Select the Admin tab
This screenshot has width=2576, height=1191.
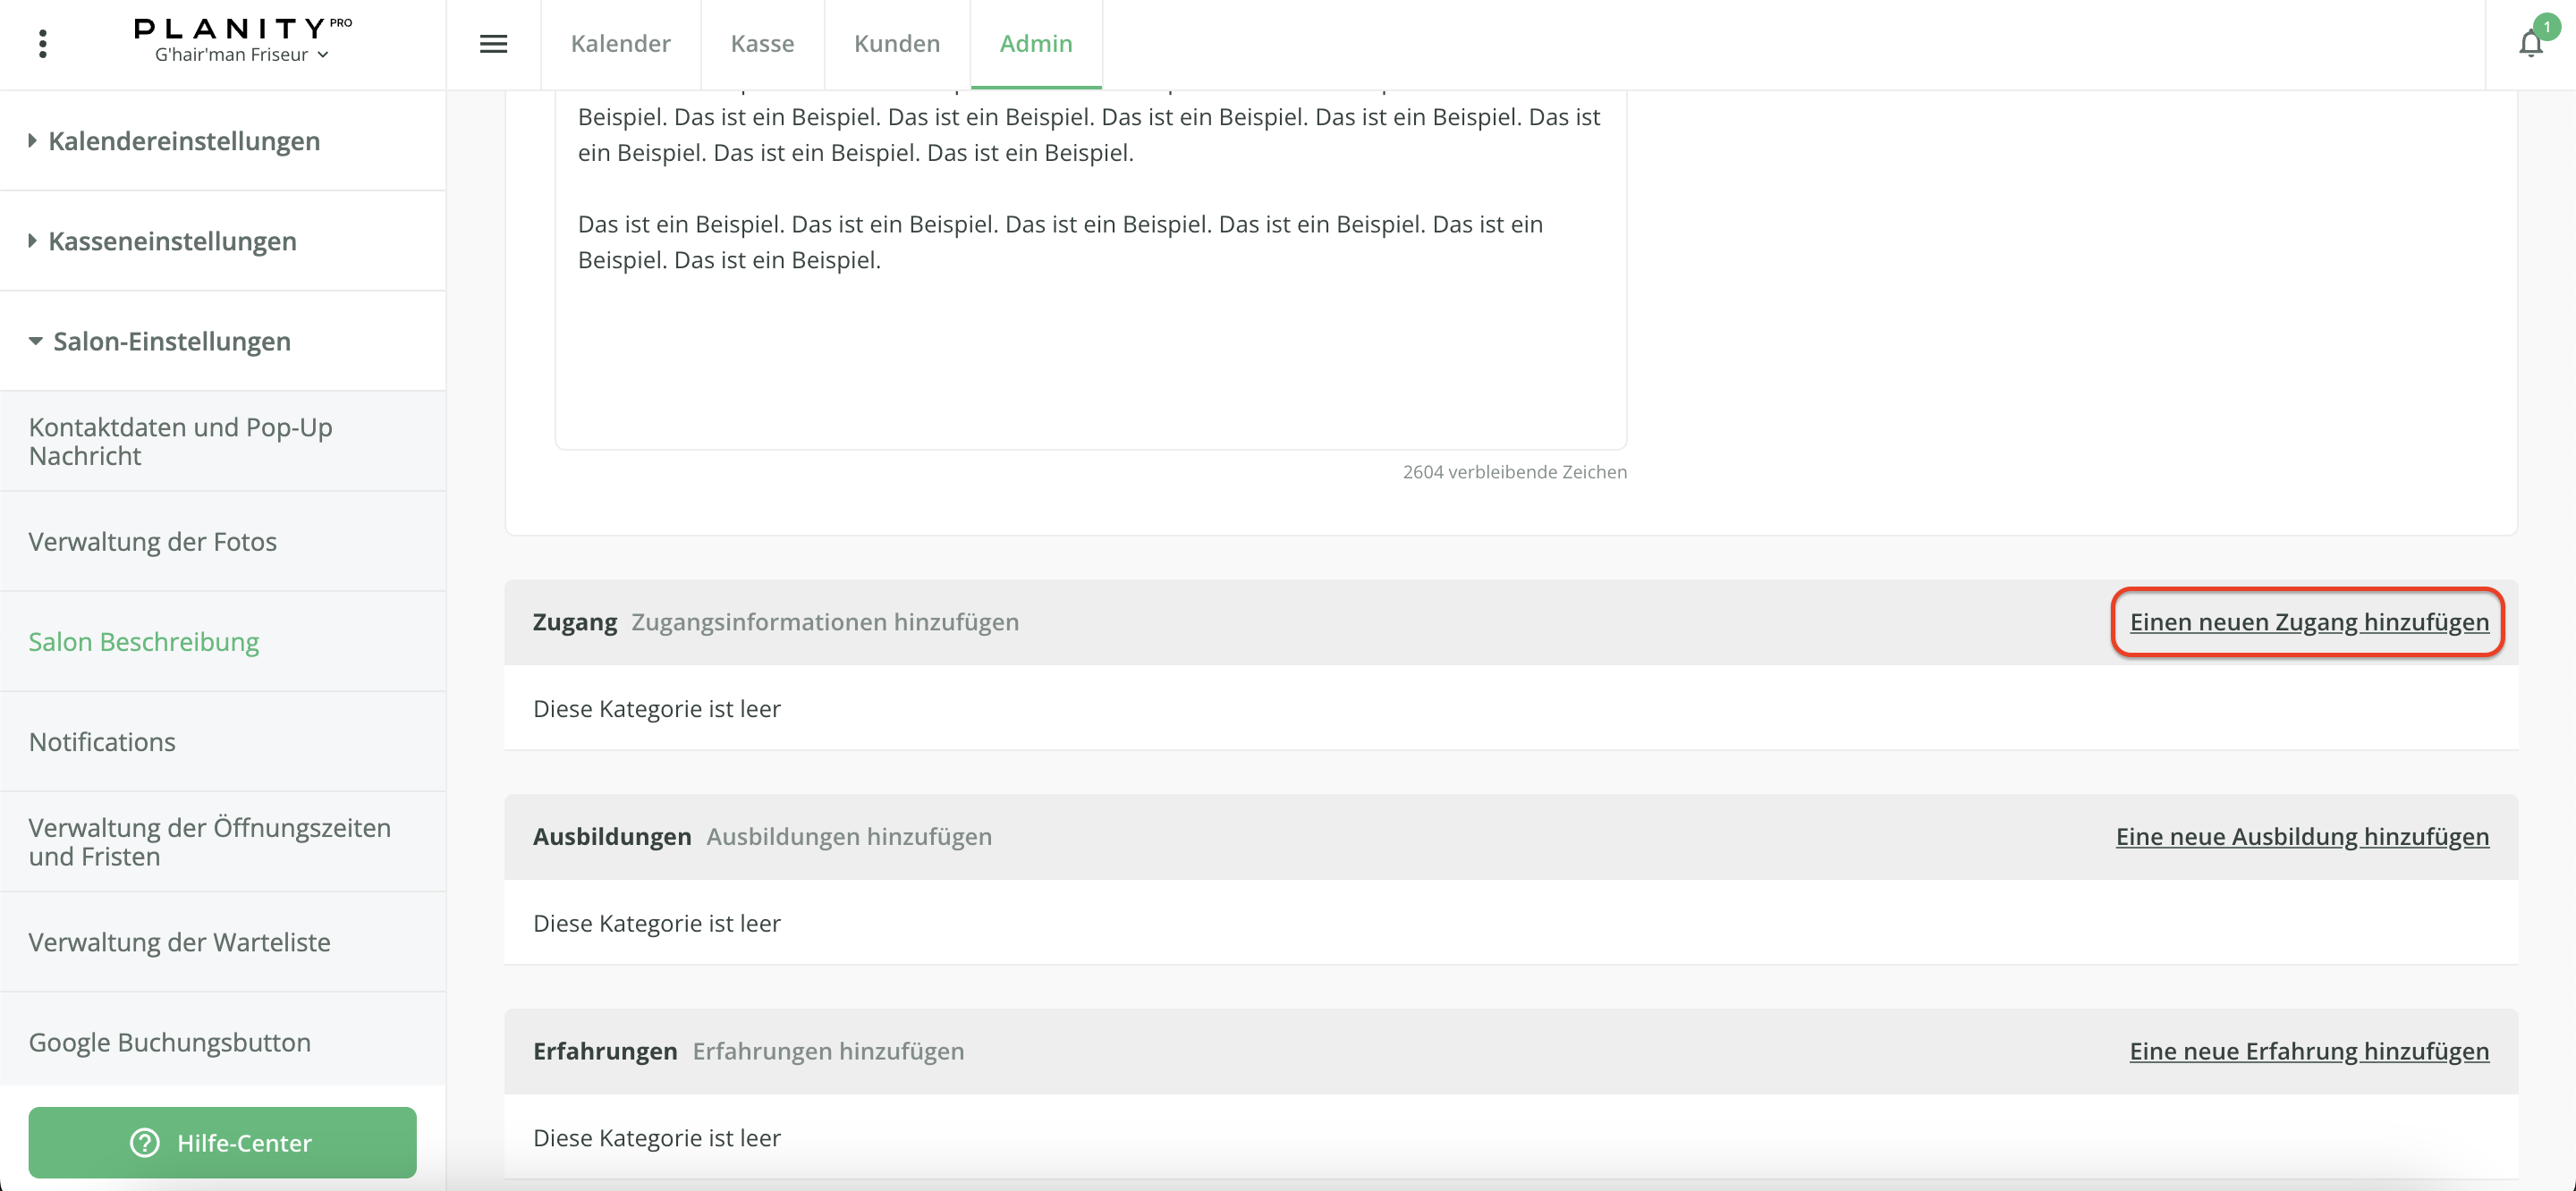pos(1035,44)
